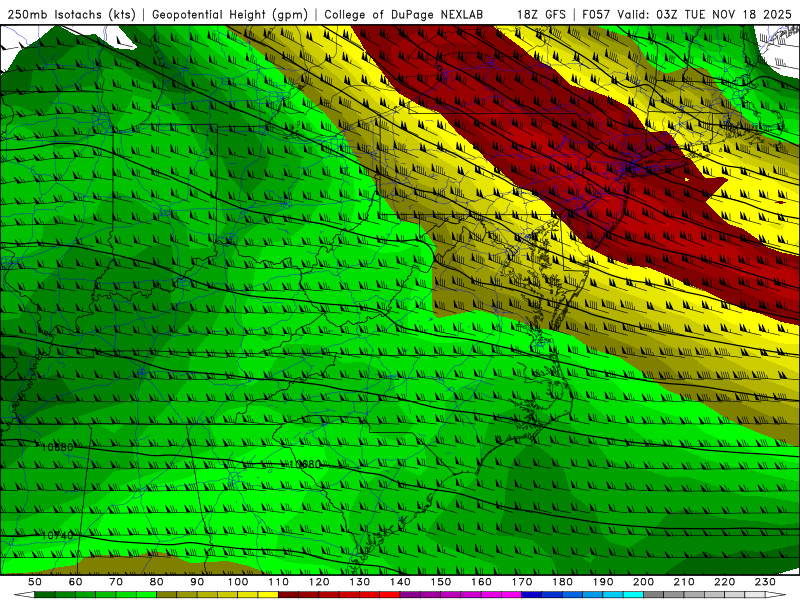Click the brightest green swatch ending at 80
The width and height of the screenshot is (800, 600).
coord(146,595)
